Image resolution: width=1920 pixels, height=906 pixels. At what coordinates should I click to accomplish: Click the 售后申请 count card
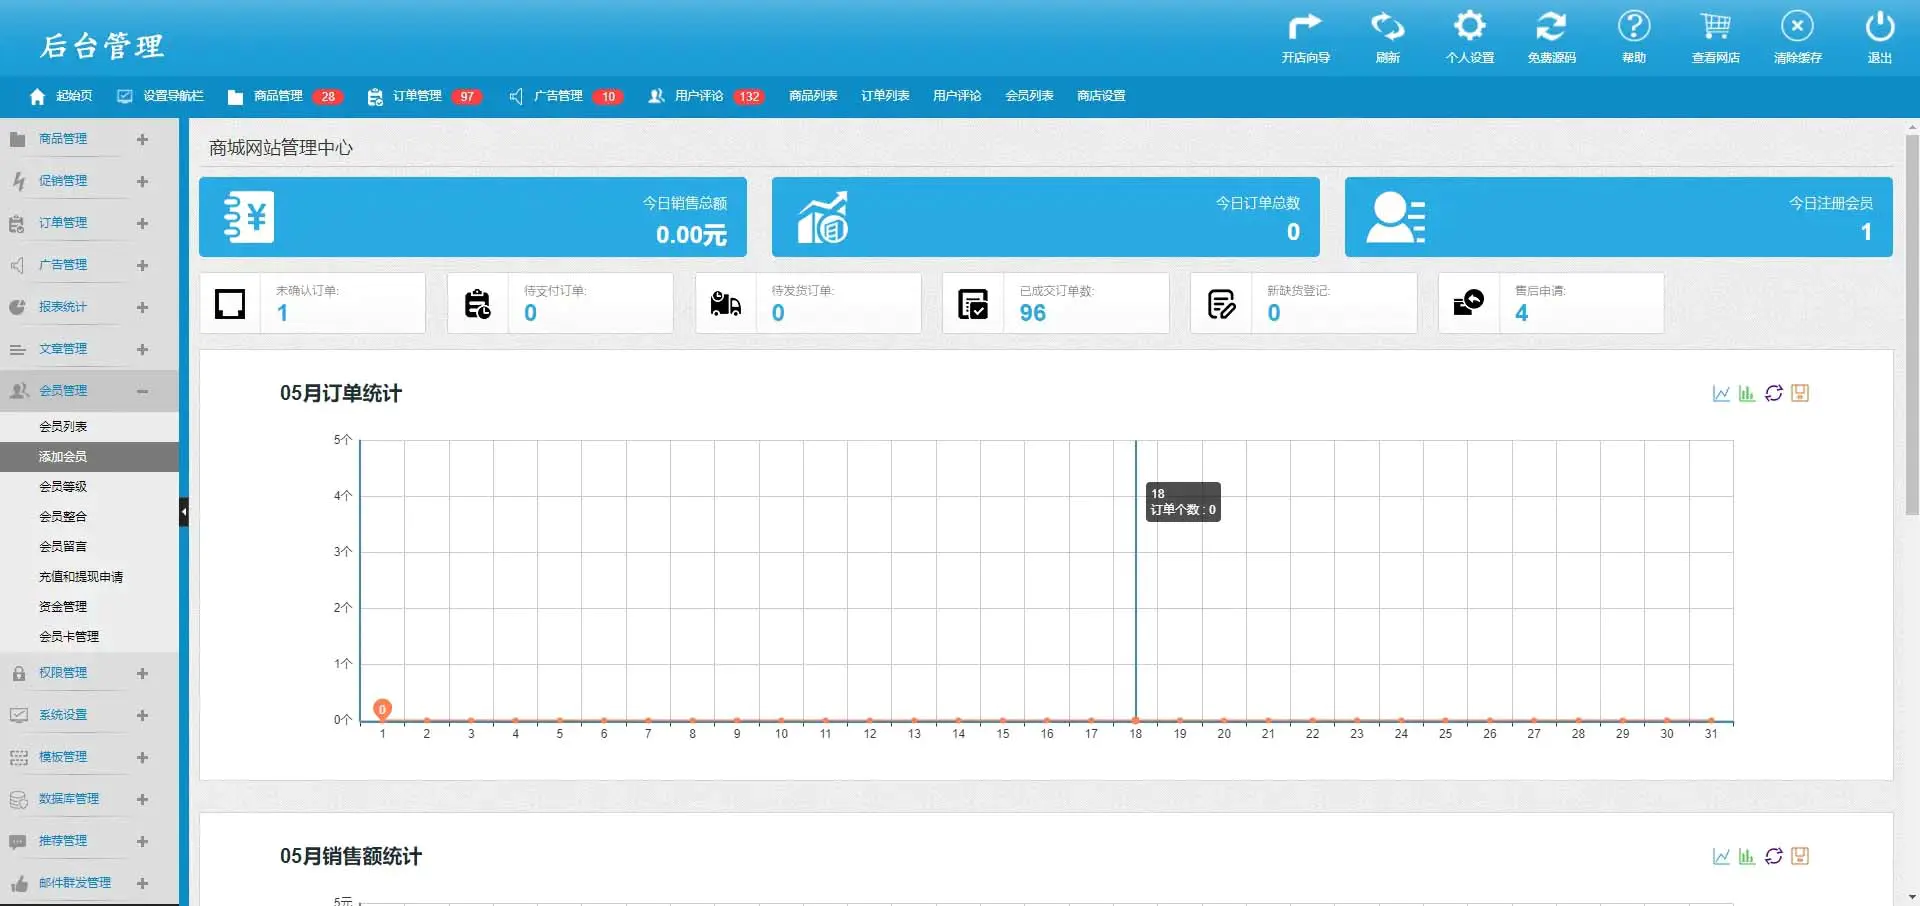tap(1550, 303)
